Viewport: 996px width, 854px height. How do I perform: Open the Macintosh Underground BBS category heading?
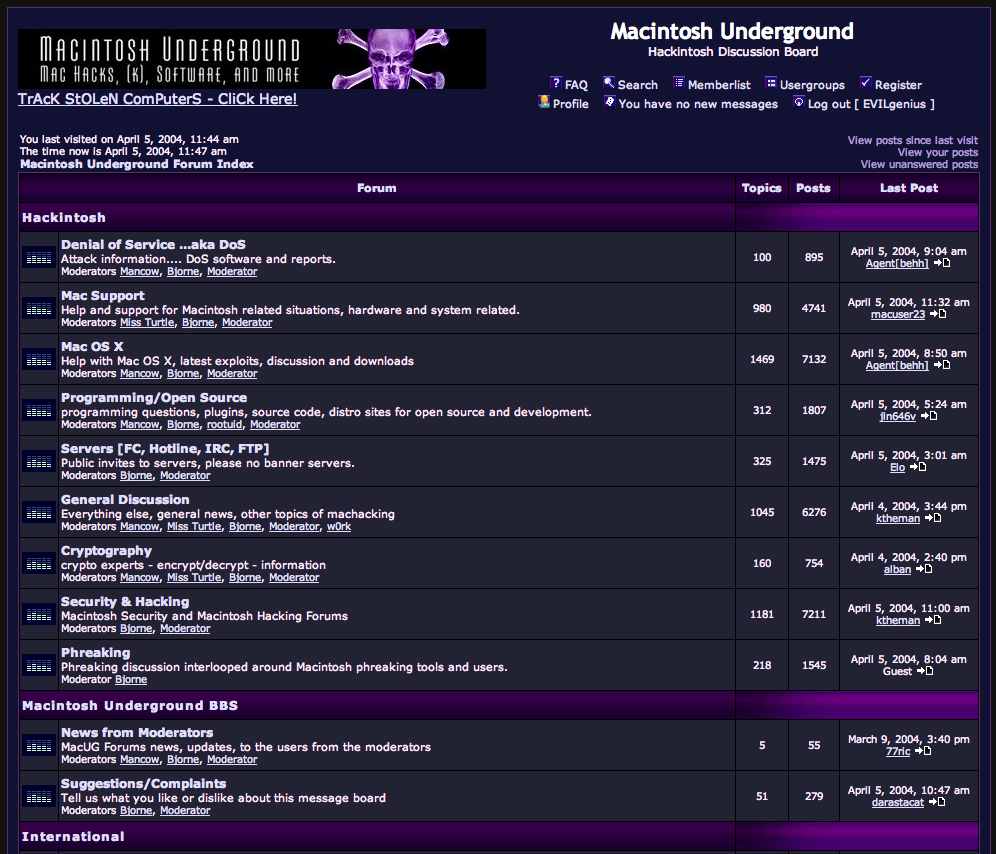(x=130, y=705)
